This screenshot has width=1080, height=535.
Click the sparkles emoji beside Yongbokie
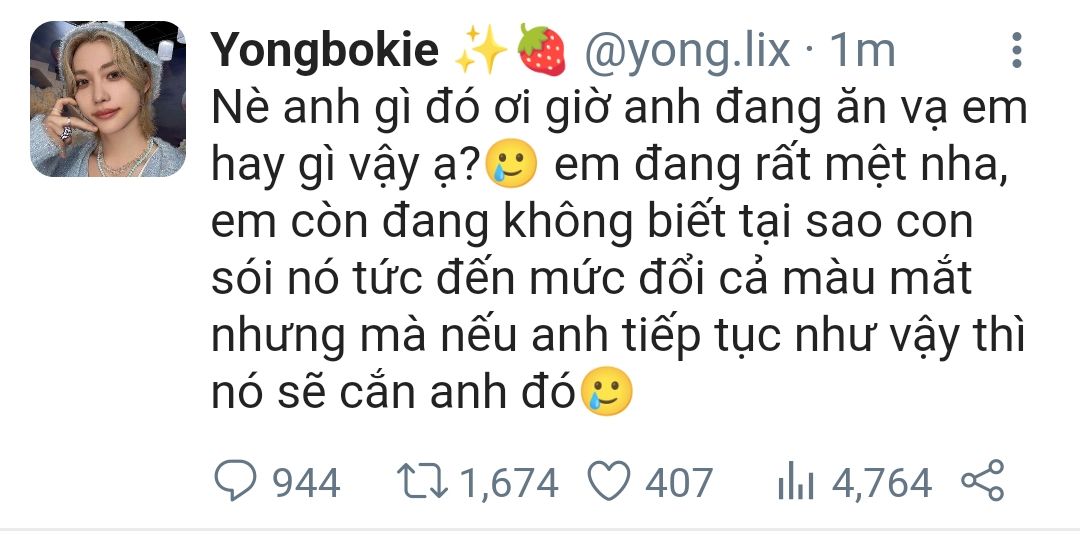click(481, 50)
